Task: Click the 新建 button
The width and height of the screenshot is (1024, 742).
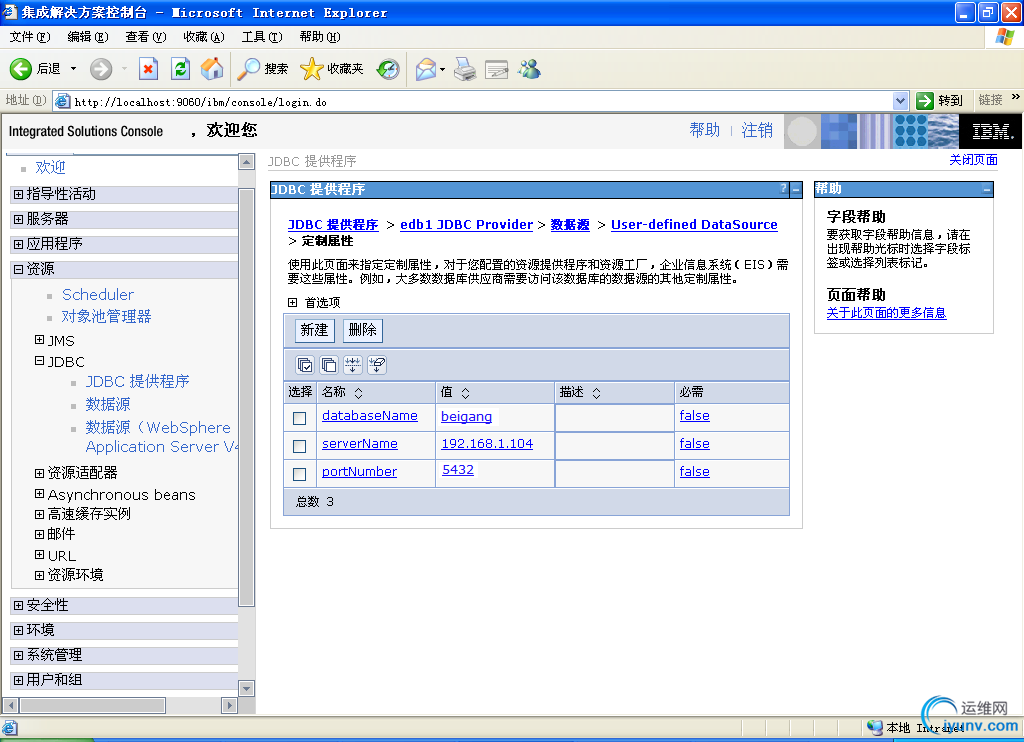Action: coord(315,331)
